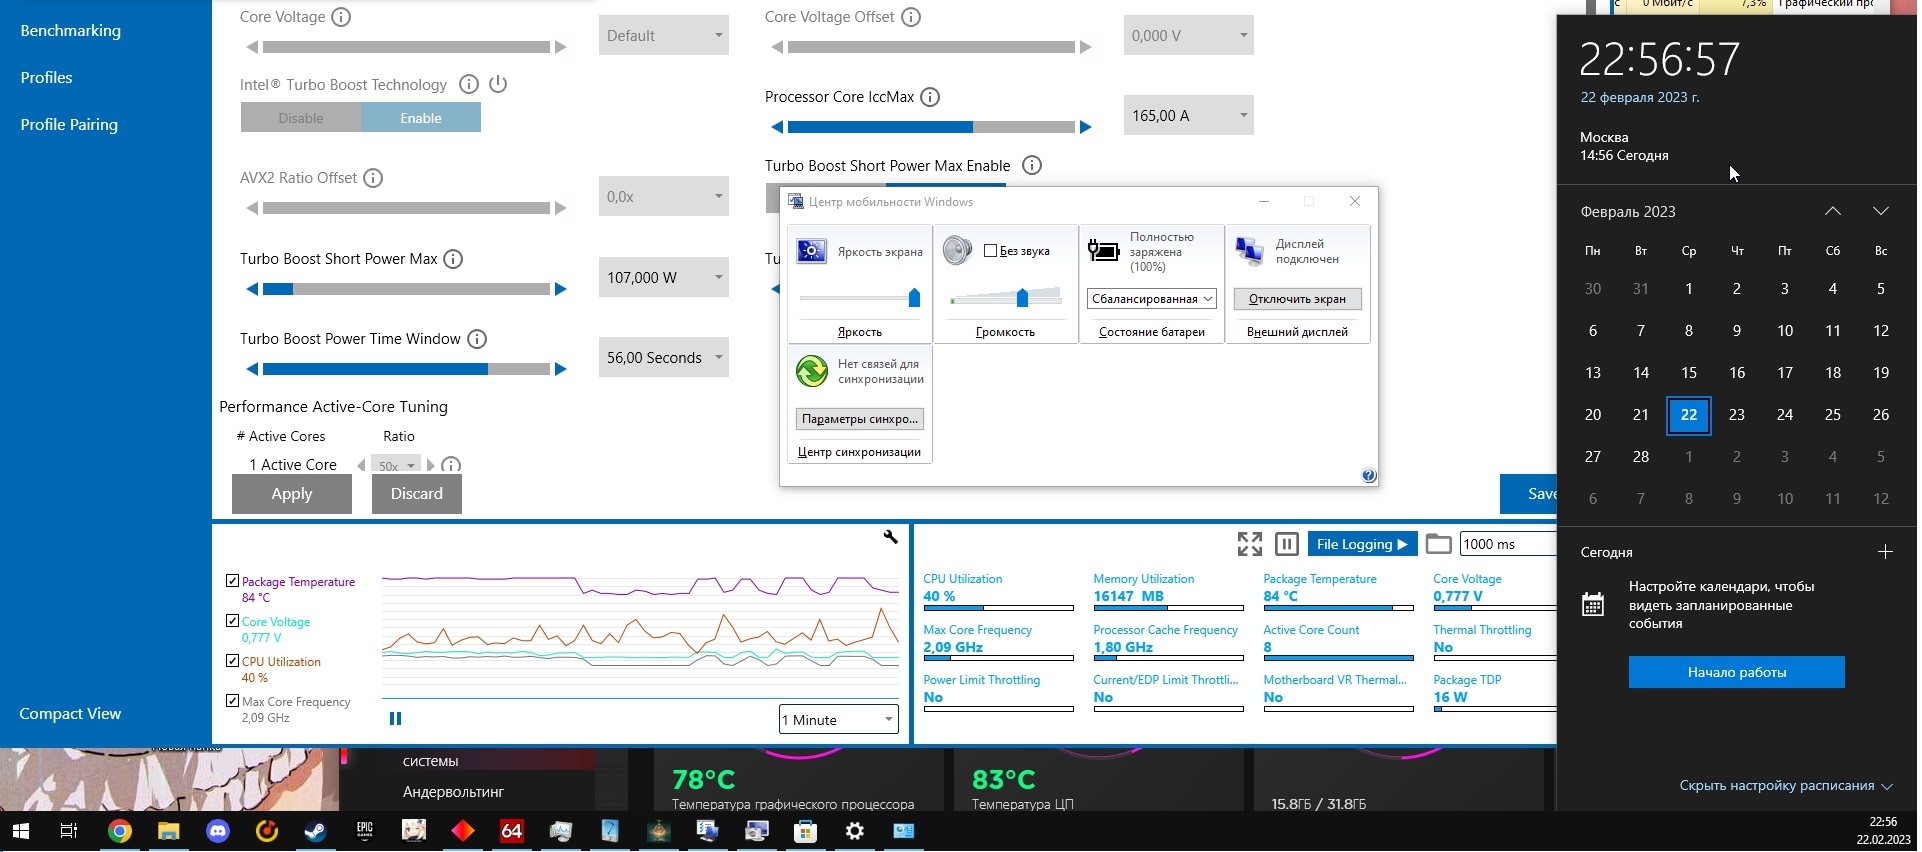Viewport: 1922px width, 852px height.
Task: Open Discord from the taskbar
Action: (217, 831)
